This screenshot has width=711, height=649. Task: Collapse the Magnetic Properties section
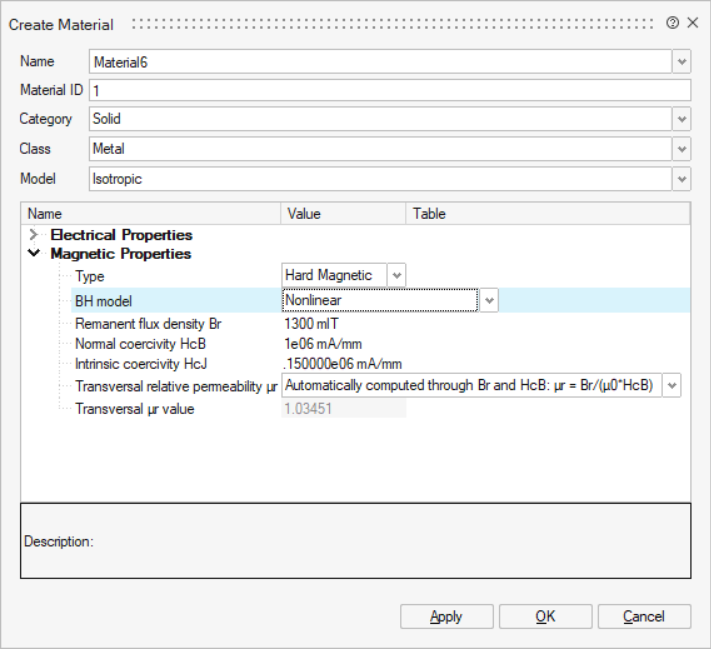pos(35,254)
